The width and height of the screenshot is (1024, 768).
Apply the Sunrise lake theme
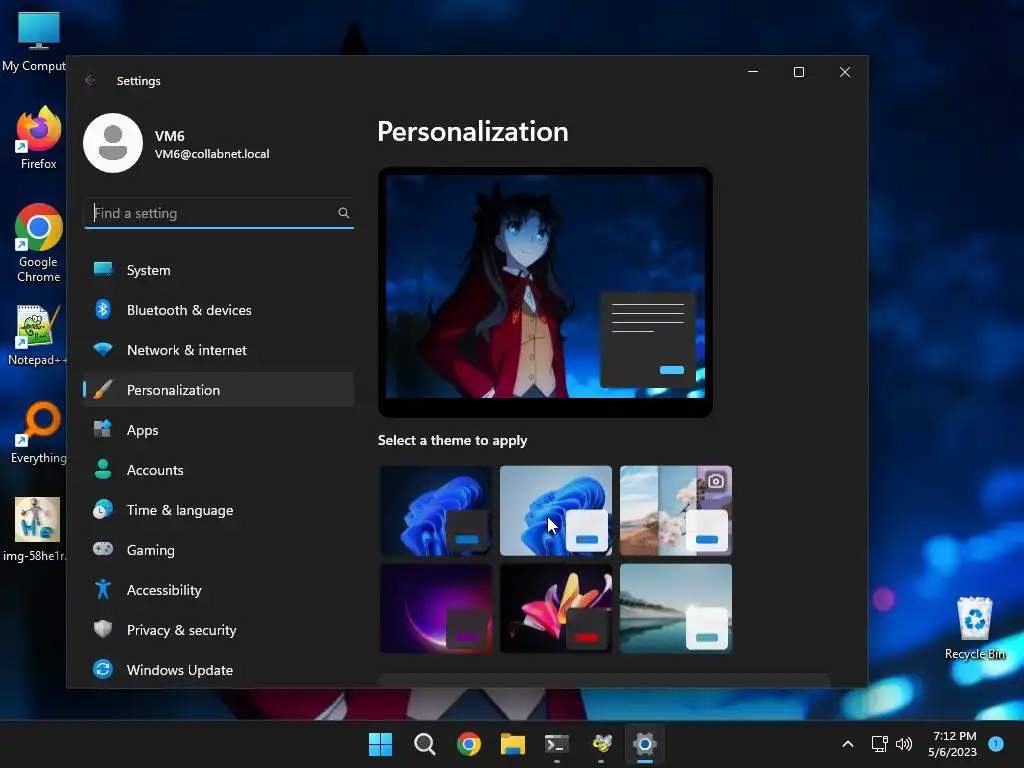(x=676, y=609)
